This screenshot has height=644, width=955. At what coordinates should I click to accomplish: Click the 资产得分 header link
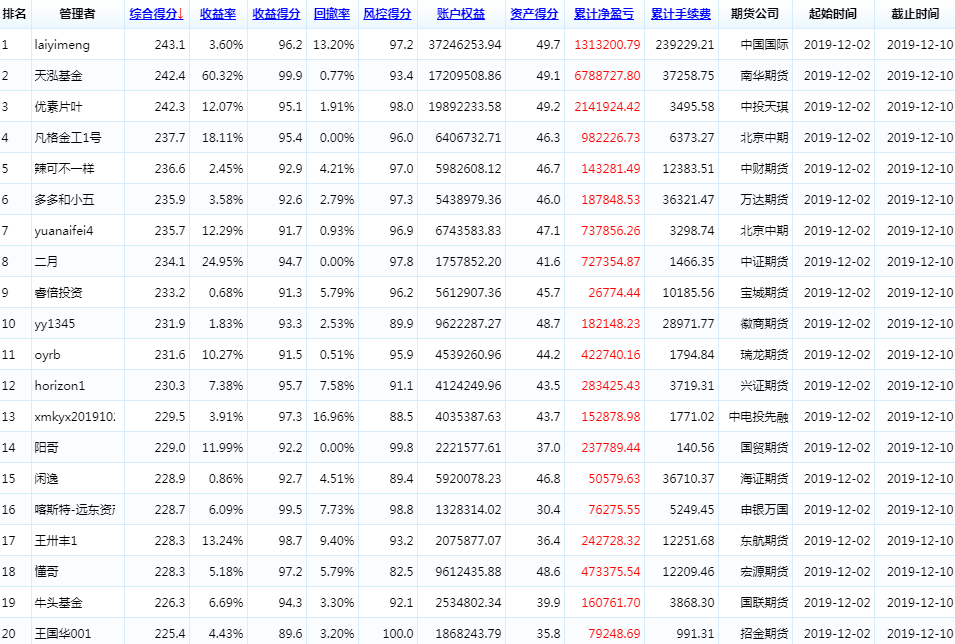coord(534,14)
